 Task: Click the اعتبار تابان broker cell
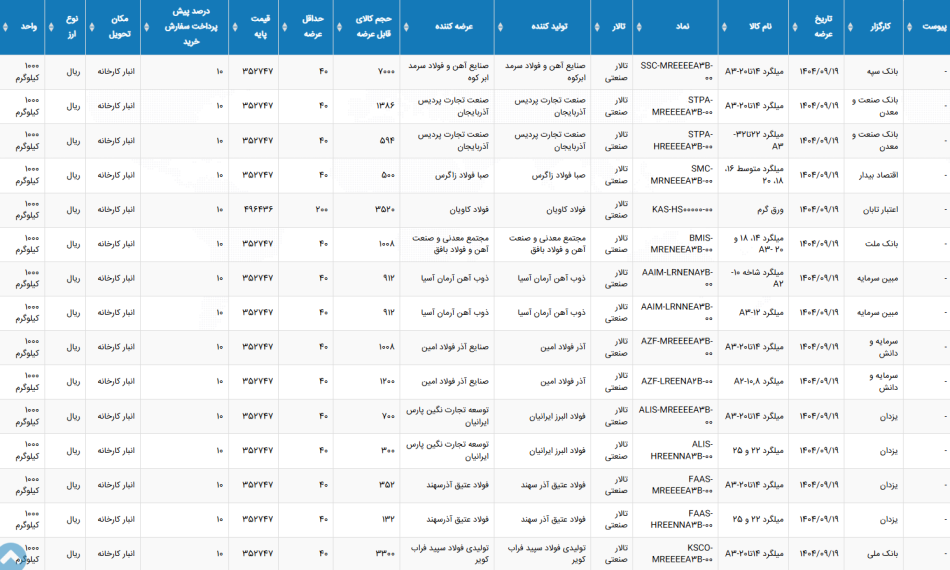(878, 210)
